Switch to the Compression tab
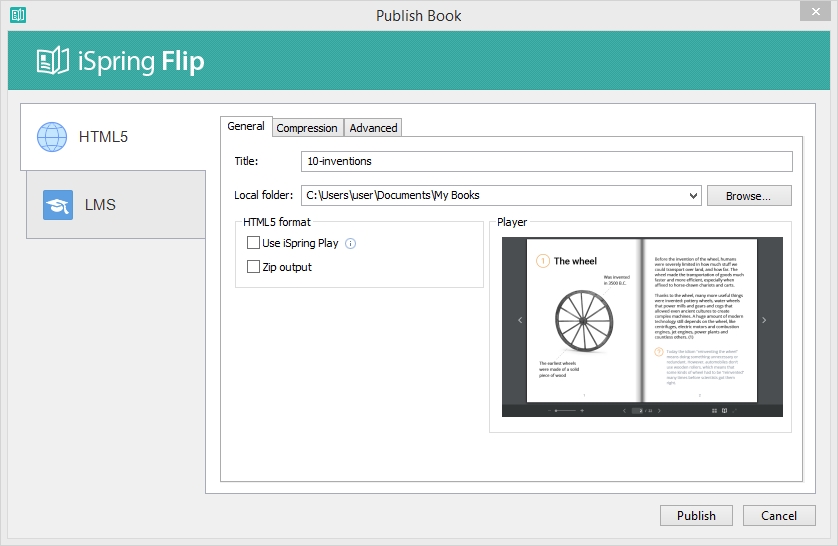The image size is (838, 546). click(307, 128)
